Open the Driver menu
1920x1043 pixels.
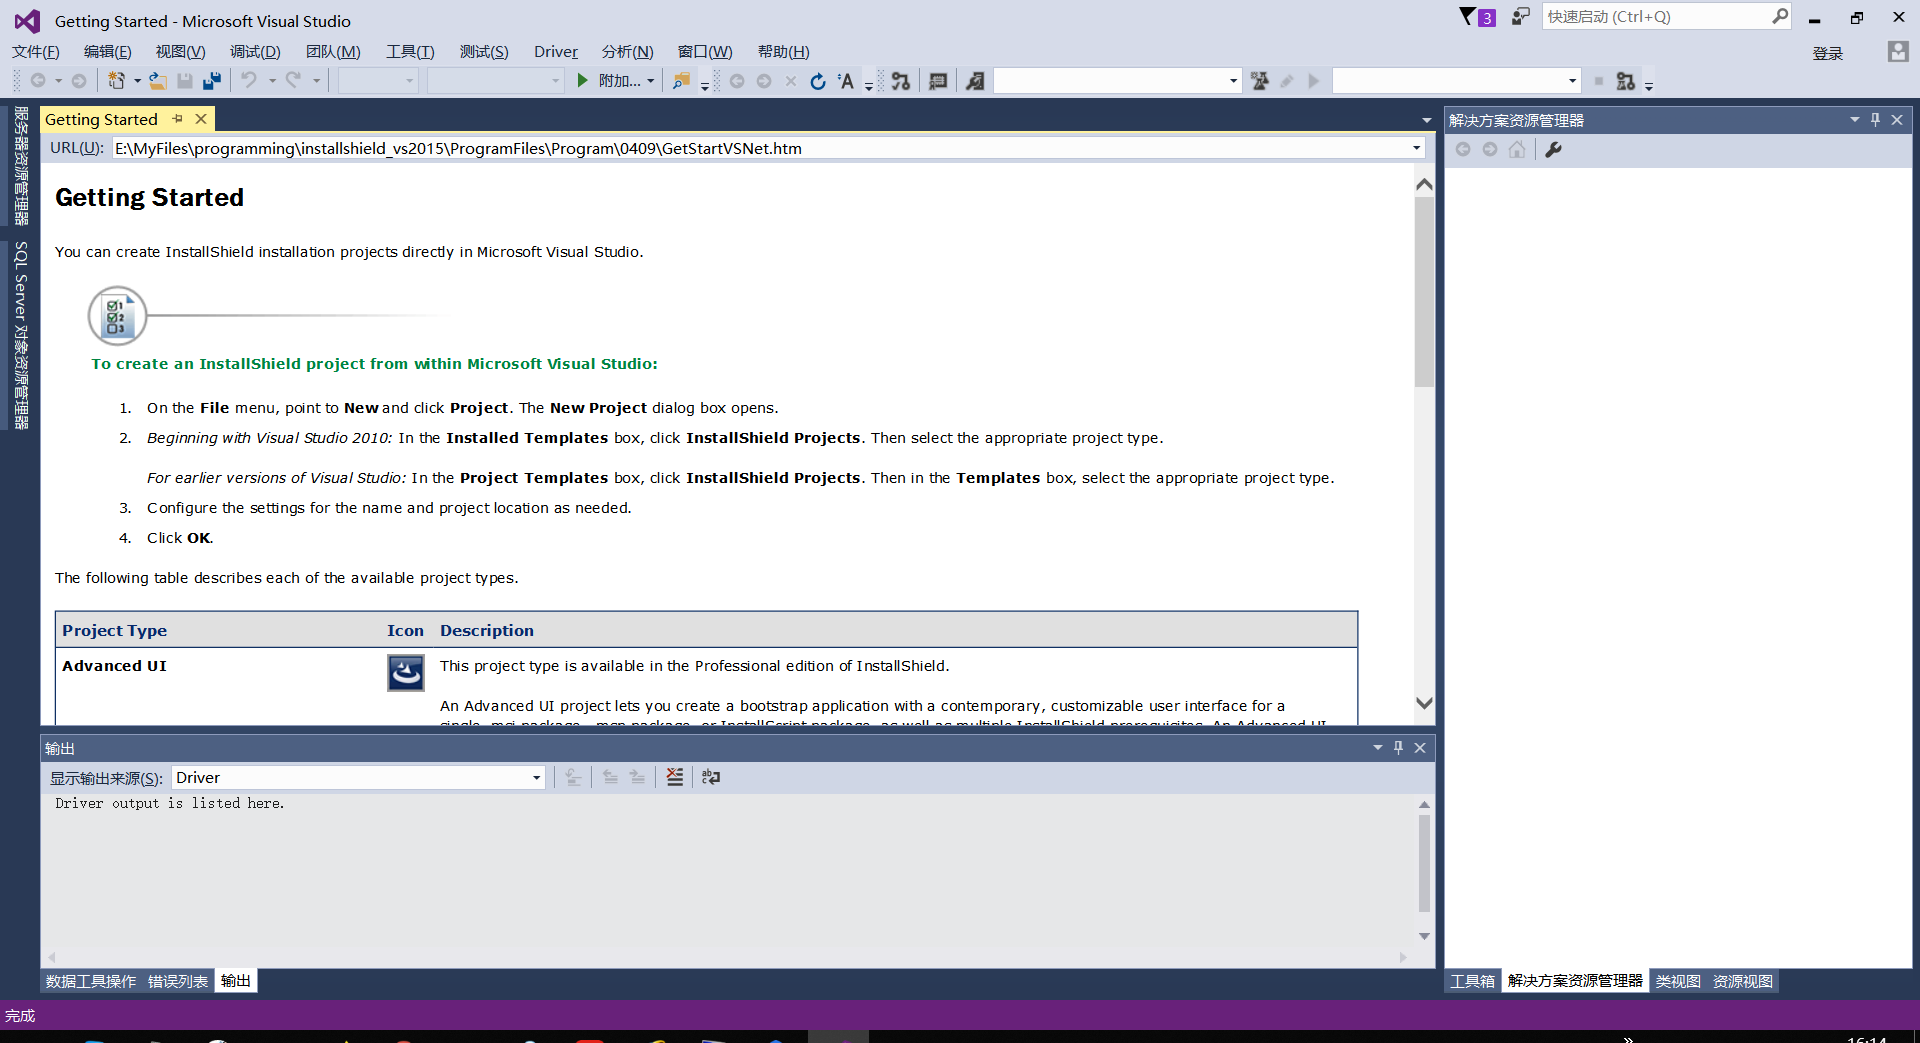coord(556,52)
